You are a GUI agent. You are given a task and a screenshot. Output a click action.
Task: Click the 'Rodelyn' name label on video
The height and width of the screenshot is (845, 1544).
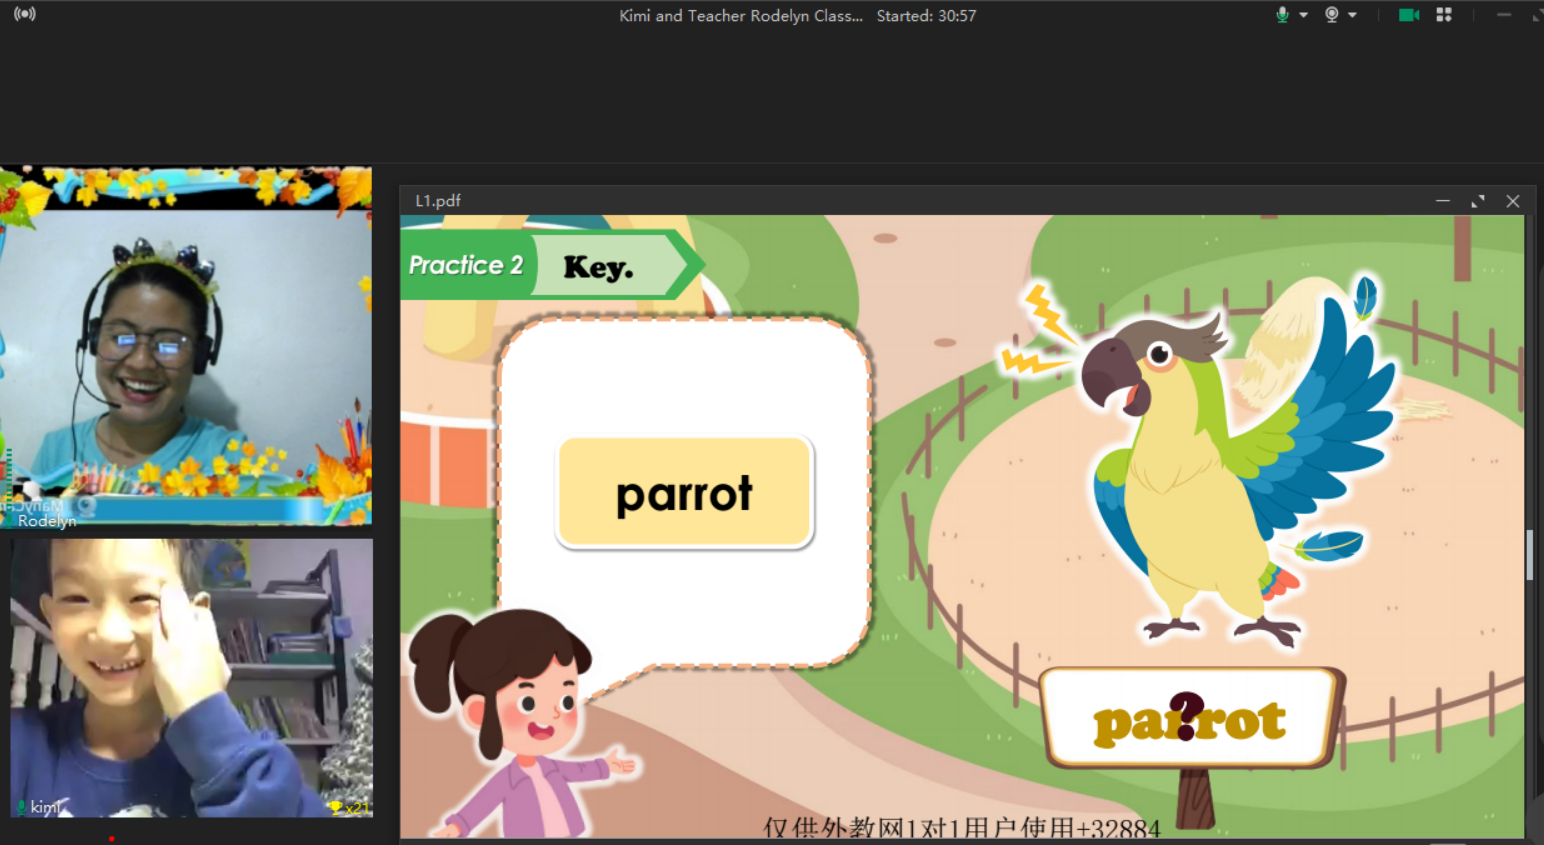[47, 521]
